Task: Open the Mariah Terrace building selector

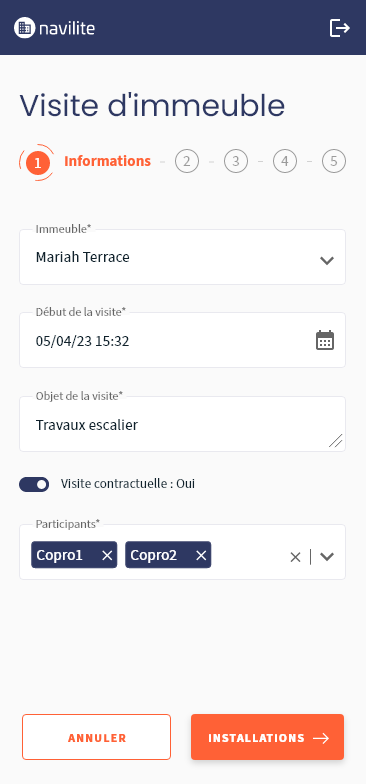Action: (182, 257)
